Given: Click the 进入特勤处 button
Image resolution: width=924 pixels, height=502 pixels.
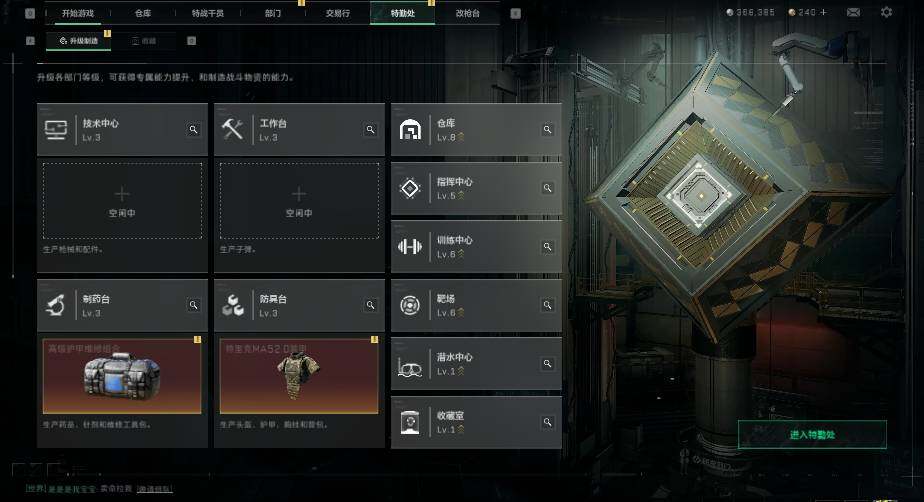Looking at the screenshot, I should tap(812, 435).
